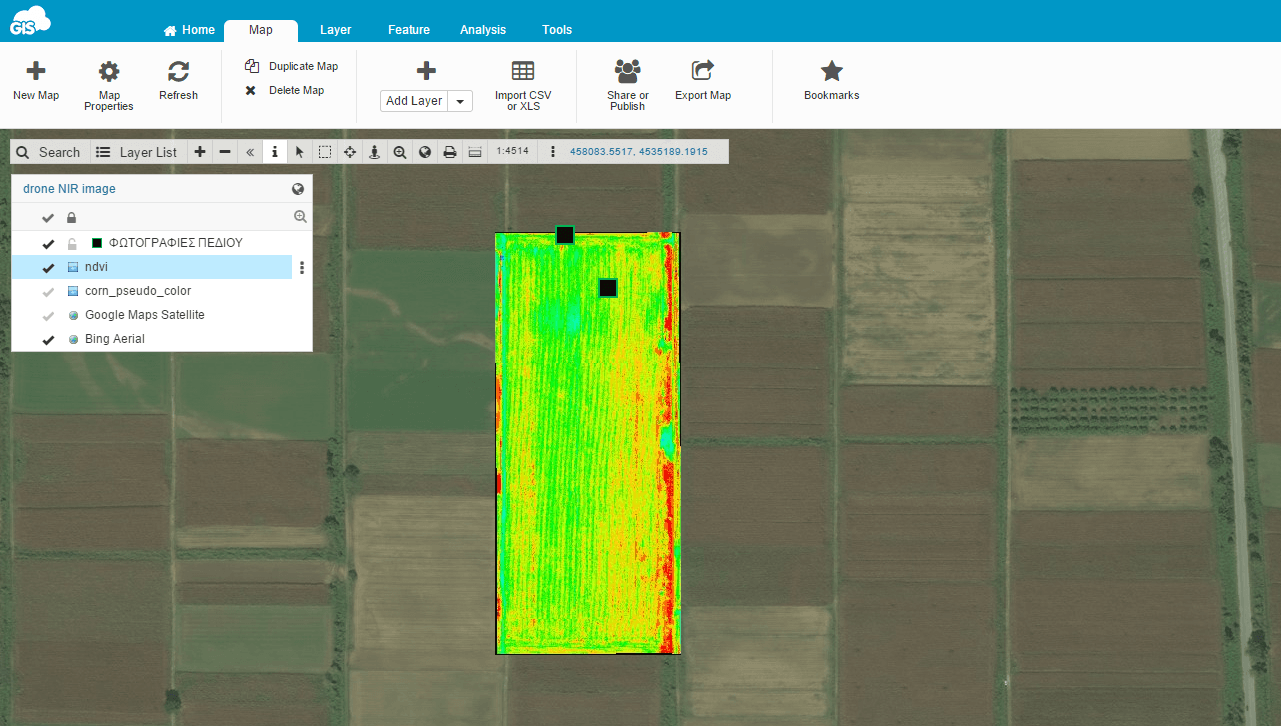Select the info identify tool
This screenshot has height=726, width=1281.
point(275,152)
